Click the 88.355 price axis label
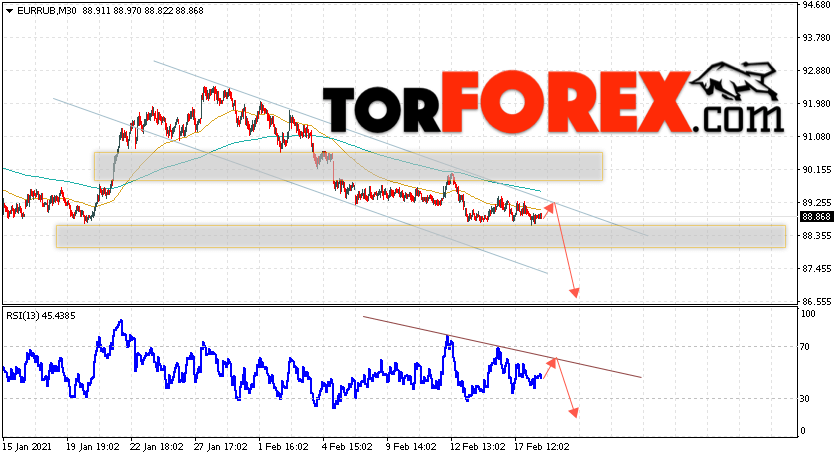 click(x=817, y=236)
